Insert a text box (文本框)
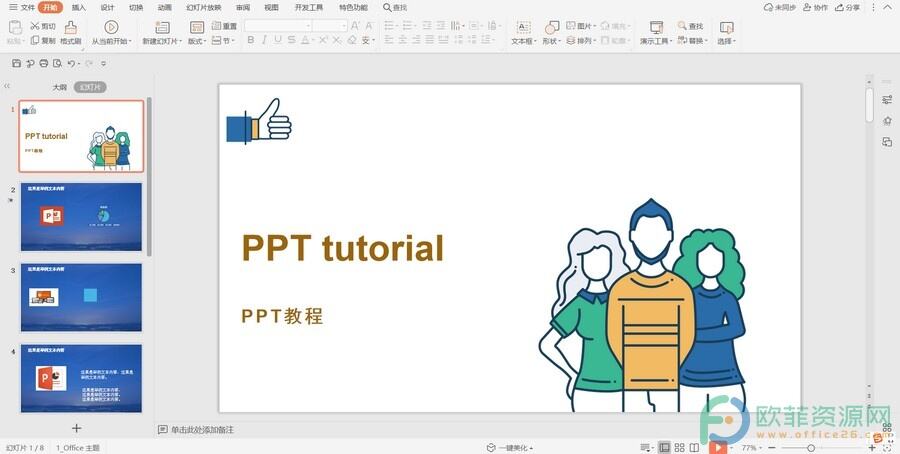900x454 pixels. point(522,27)
